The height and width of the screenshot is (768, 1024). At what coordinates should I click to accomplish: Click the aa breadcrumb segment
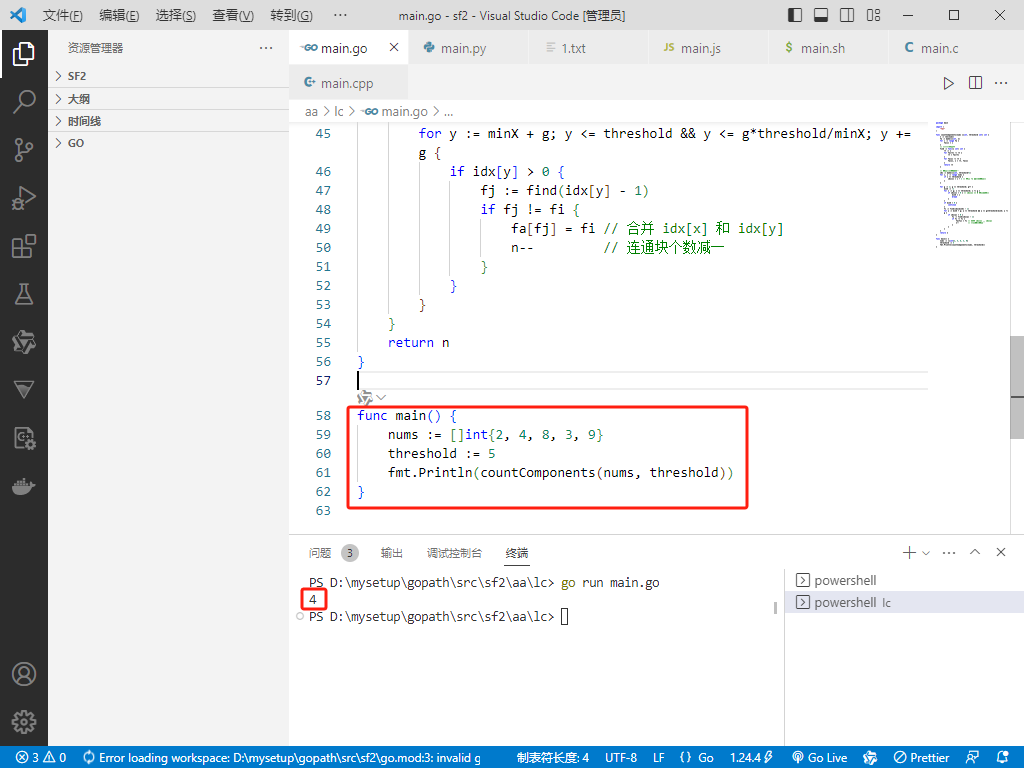[x=311, y=112]
